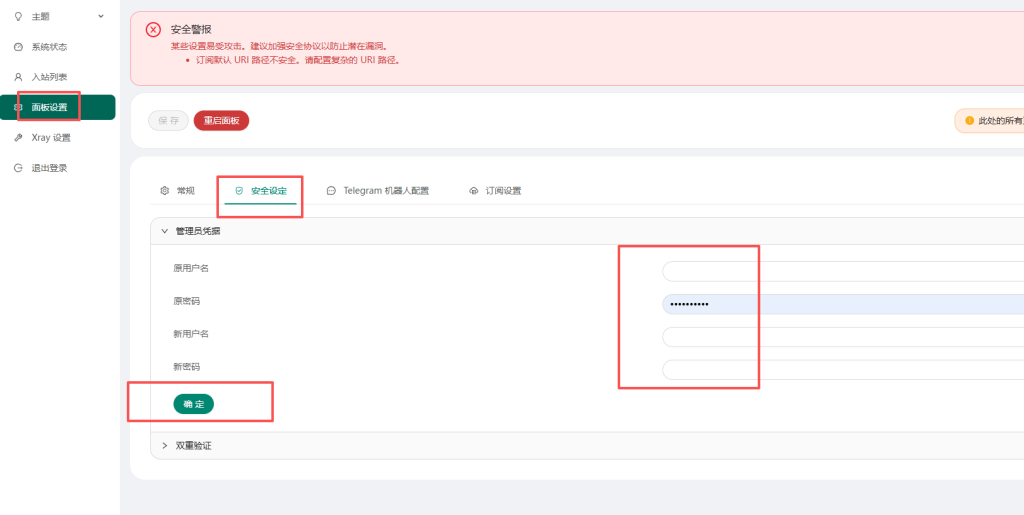Click the red X security alert icon
Screen dimensions: 1024x515
(x=153, y=29)
